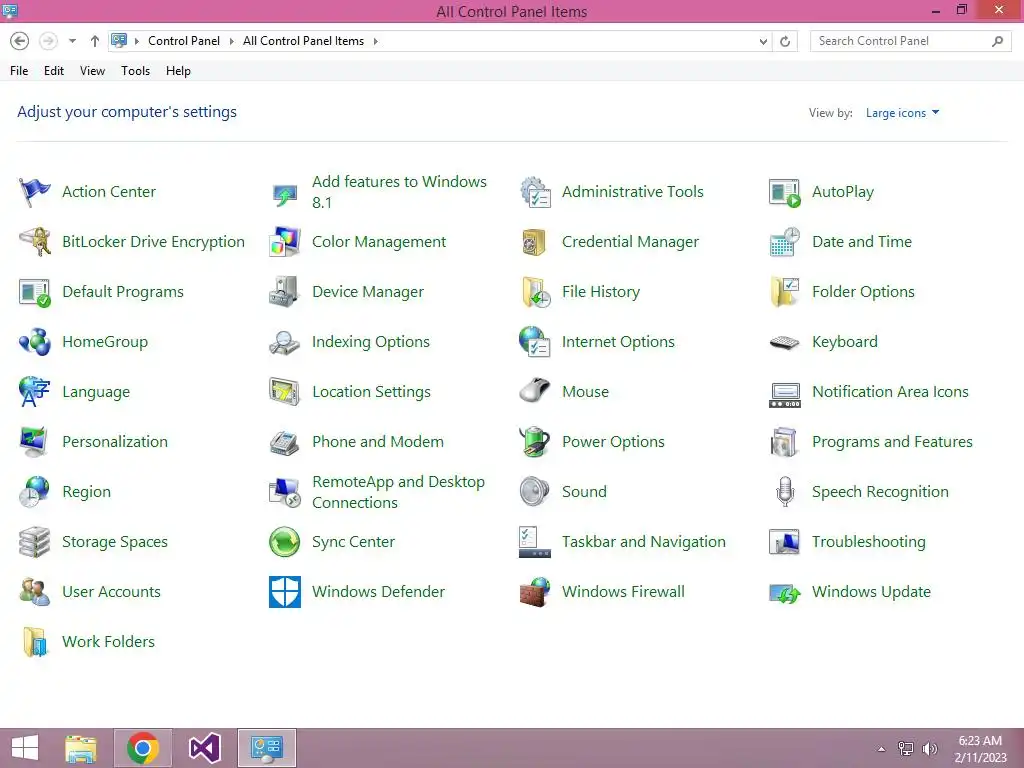Open the Troubleshooting icon
The width and height of the screenshot is (1024, 768).
785,542
